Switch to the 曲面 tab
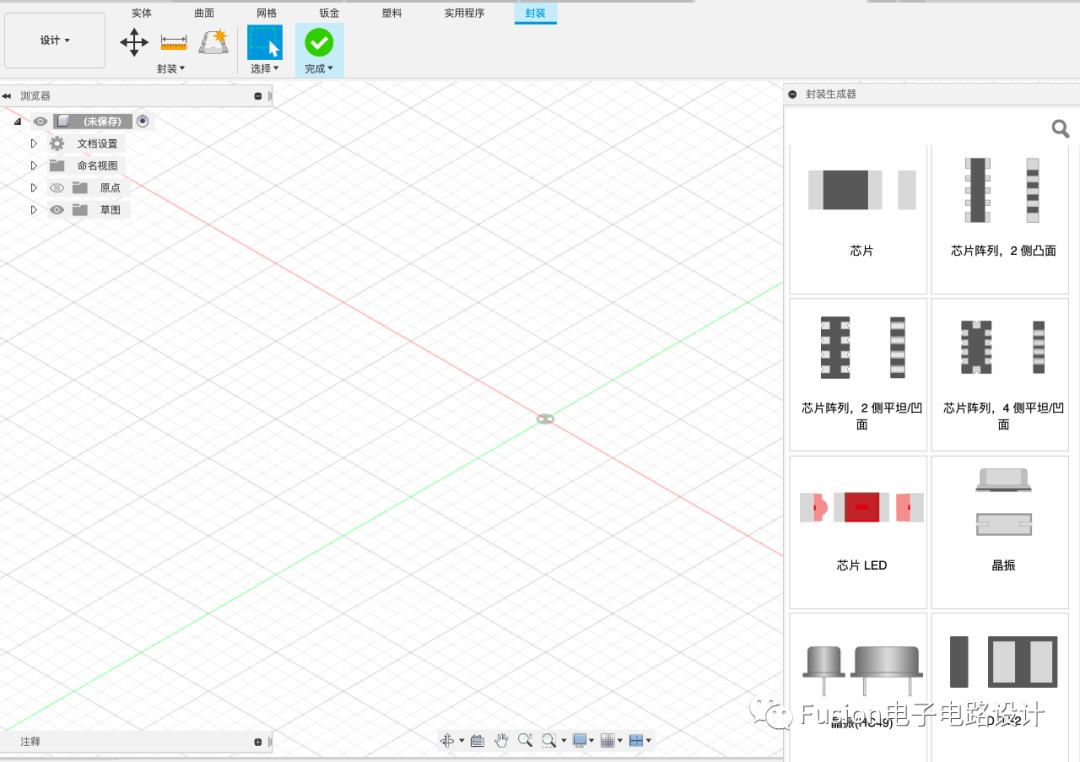Screen dimensions: 1080x762 click(x=204, y=13)
